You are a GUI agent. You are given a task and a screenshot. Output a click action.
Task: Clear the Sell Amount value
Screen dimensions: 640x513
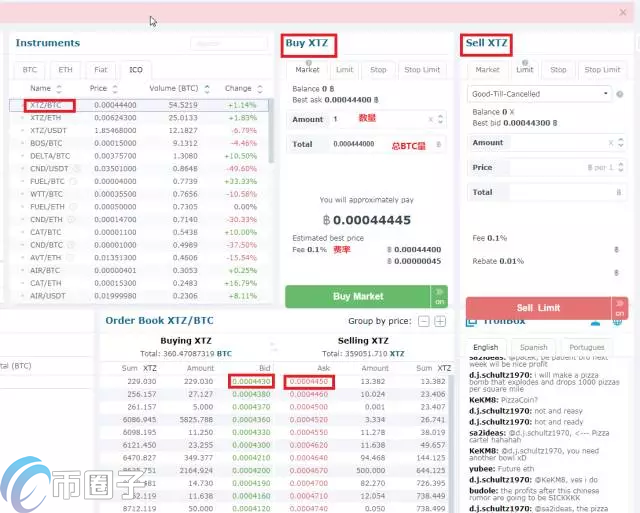(611, 143)
